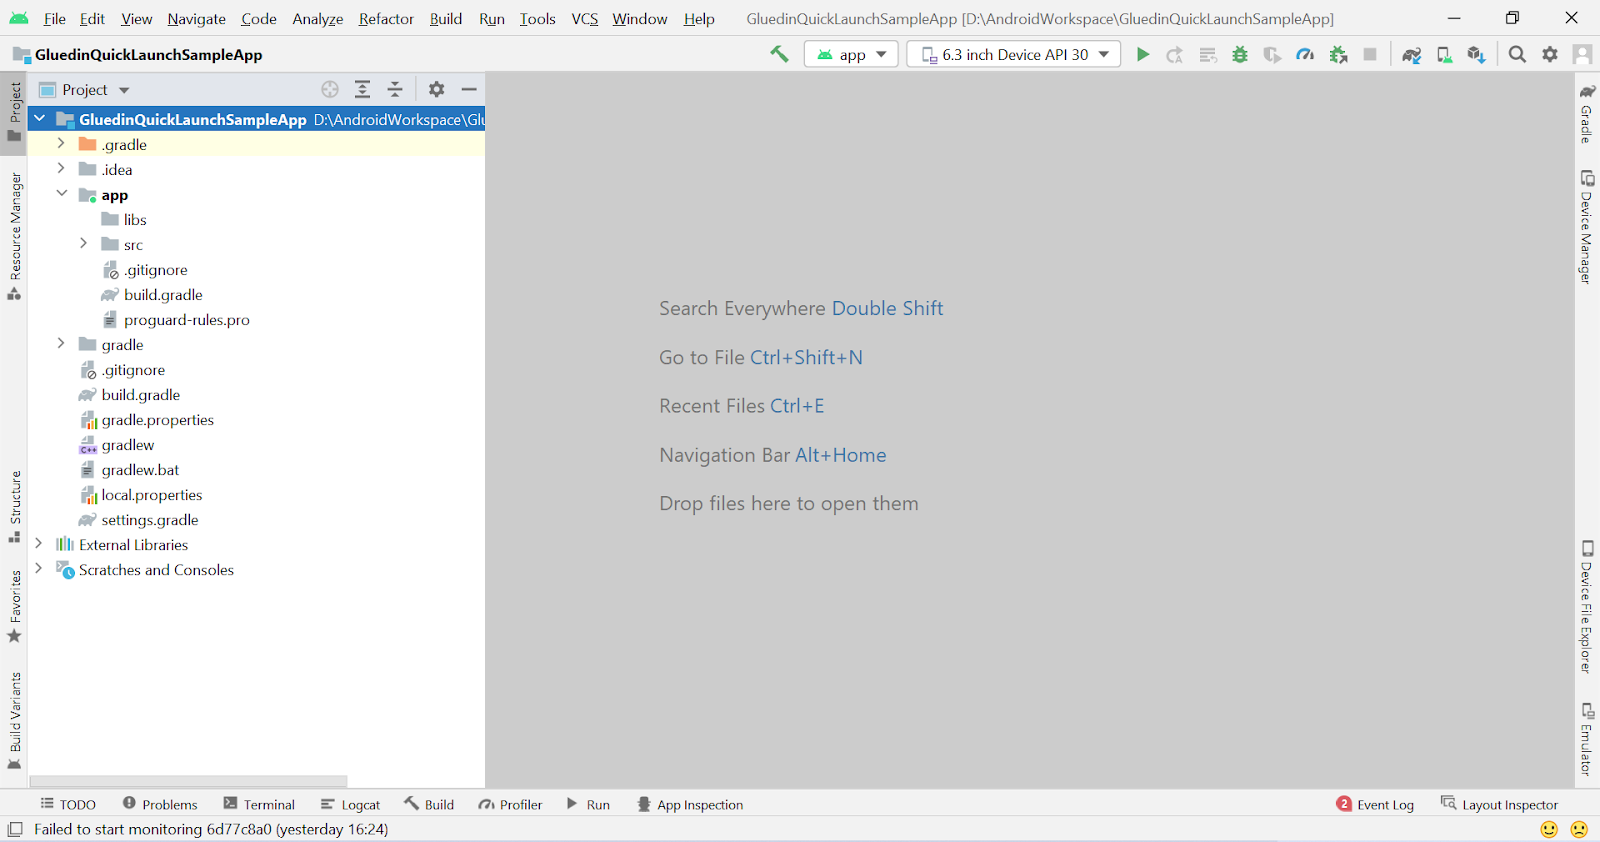1600x842 pixels.
Task: Click Attach Debugger to Android Process icon
Action: (x=1338, y=55)
